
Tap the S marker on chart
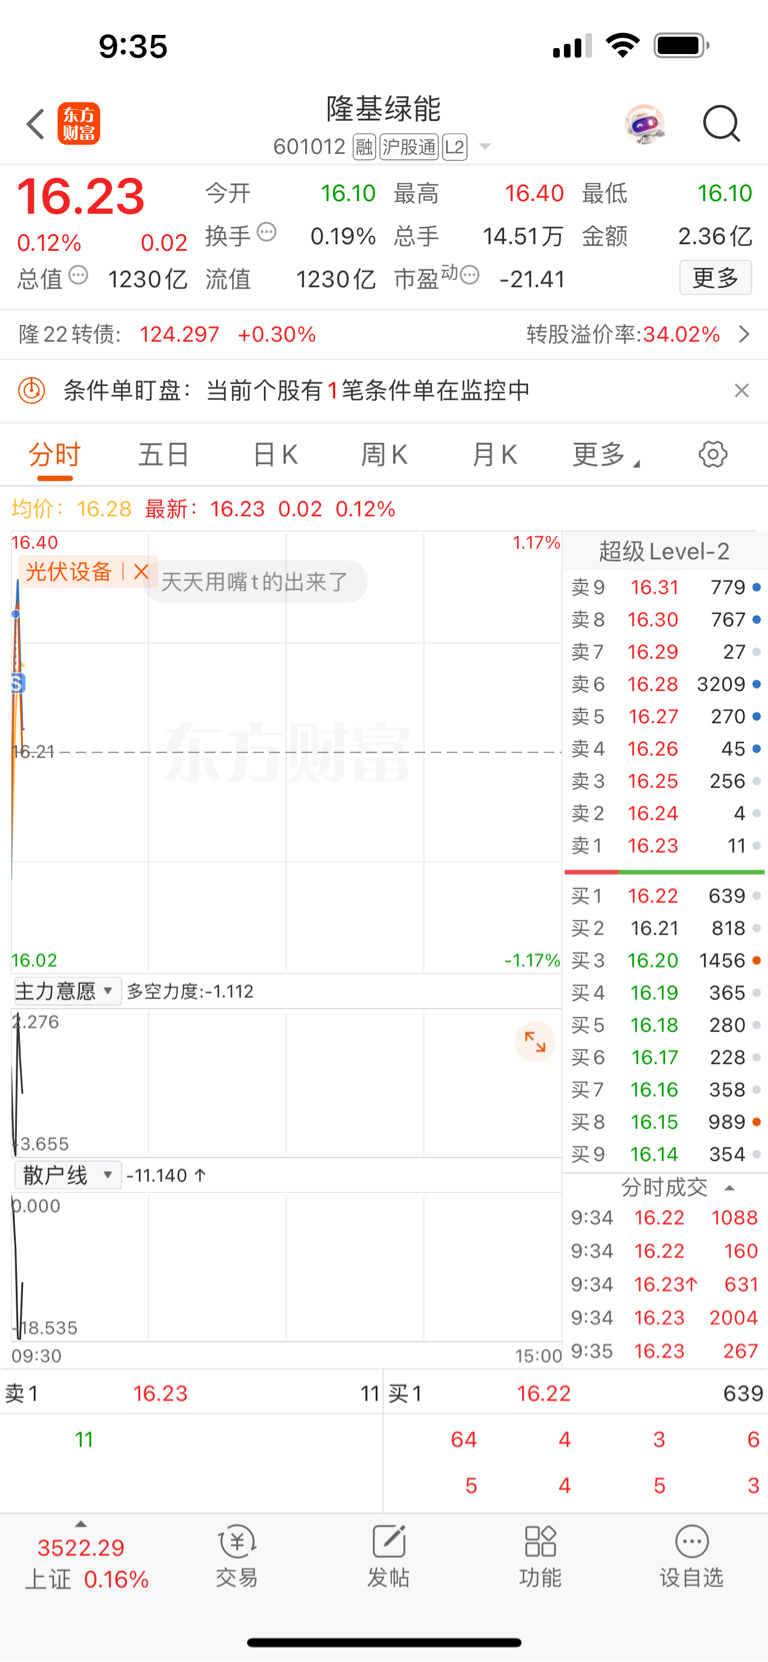pos(17,683)
